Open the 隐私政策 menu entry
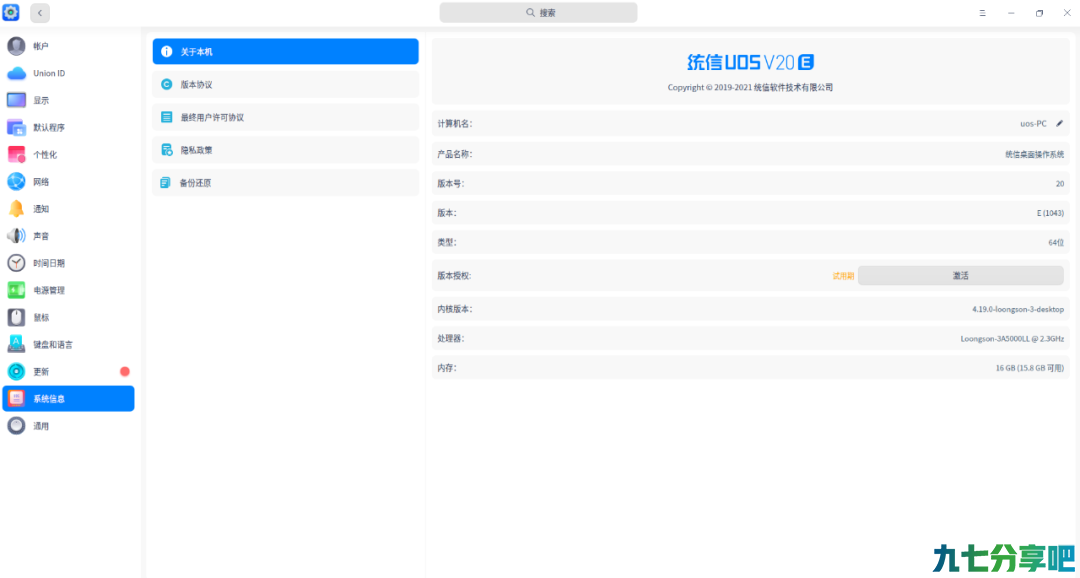 285,149
